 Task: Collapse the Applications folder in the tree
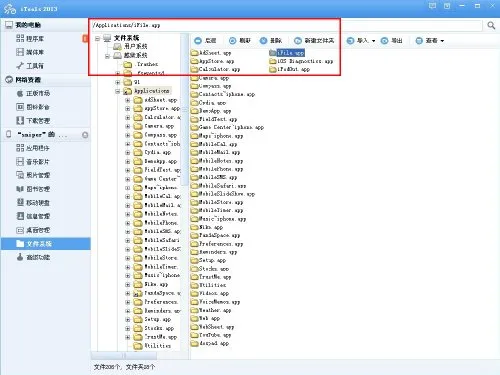tap(117, 91)
